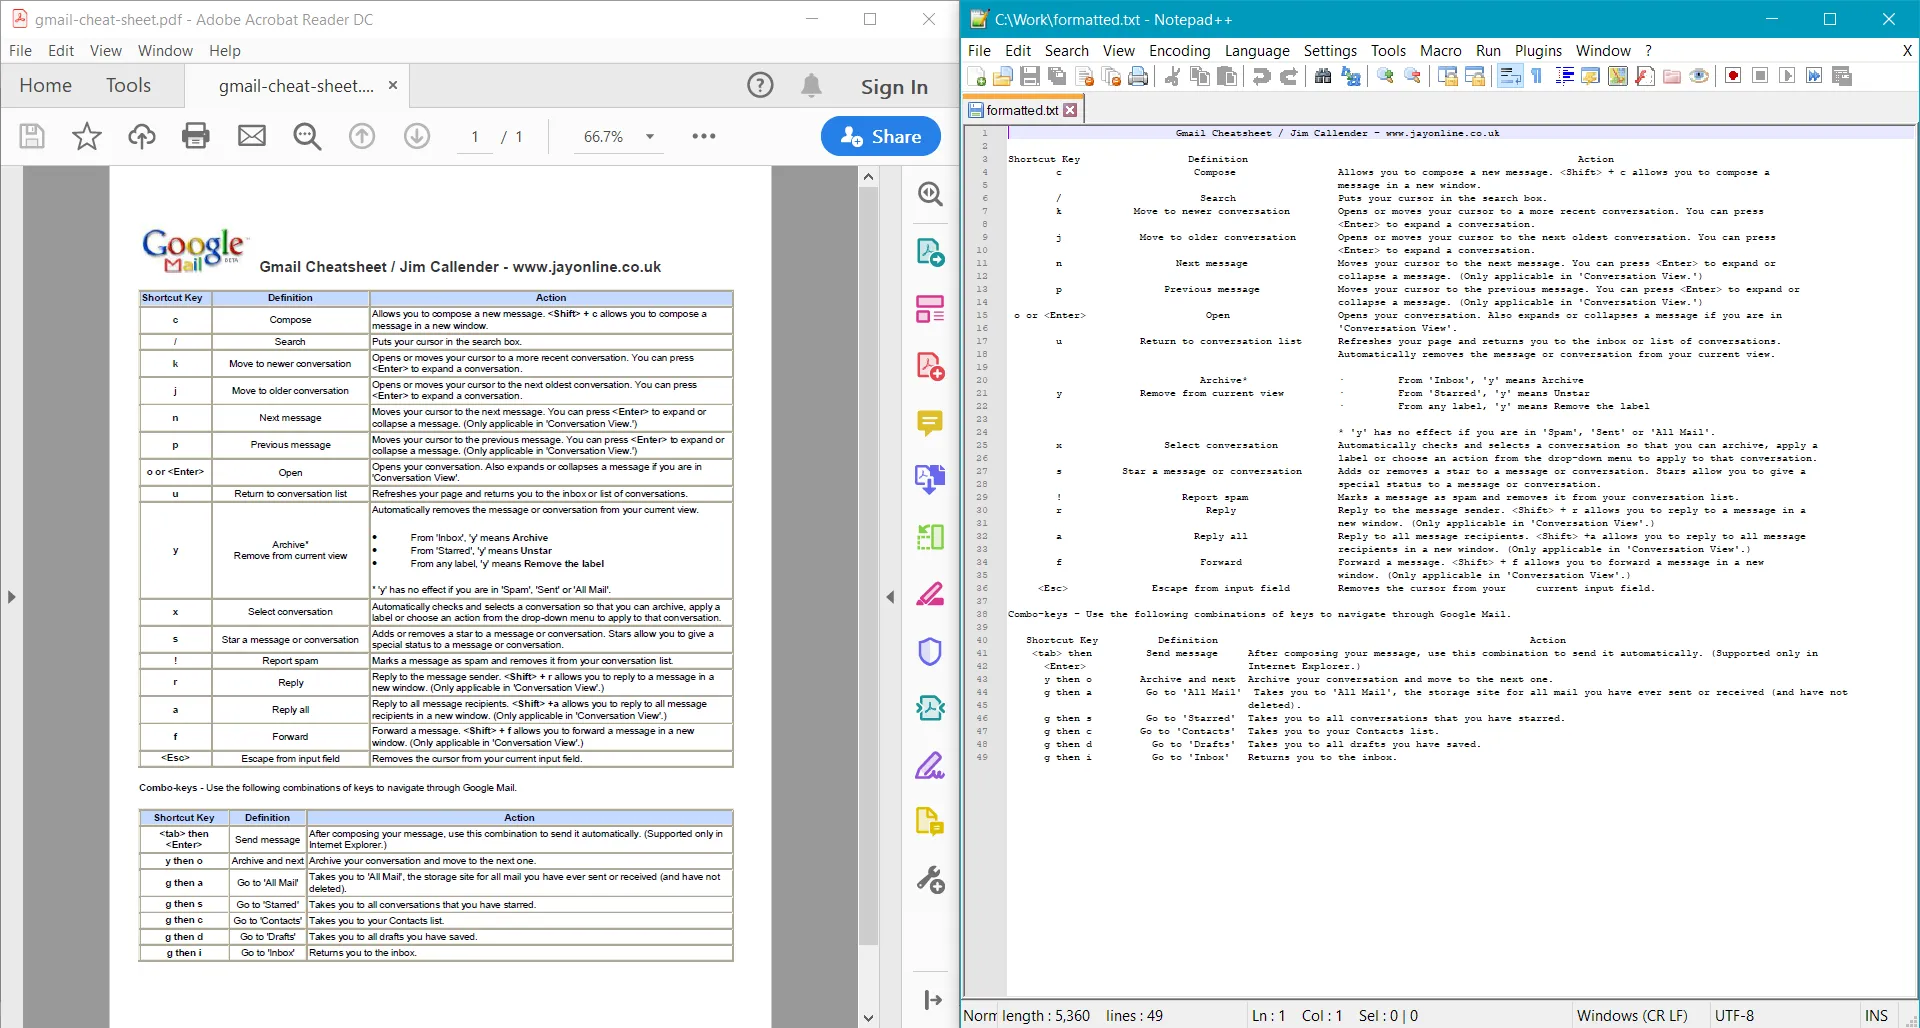Screen dimensions: 1920x1028
Task: Toggle synchronized vertical scrolling in Notepad++
Action: (1447, 77)
